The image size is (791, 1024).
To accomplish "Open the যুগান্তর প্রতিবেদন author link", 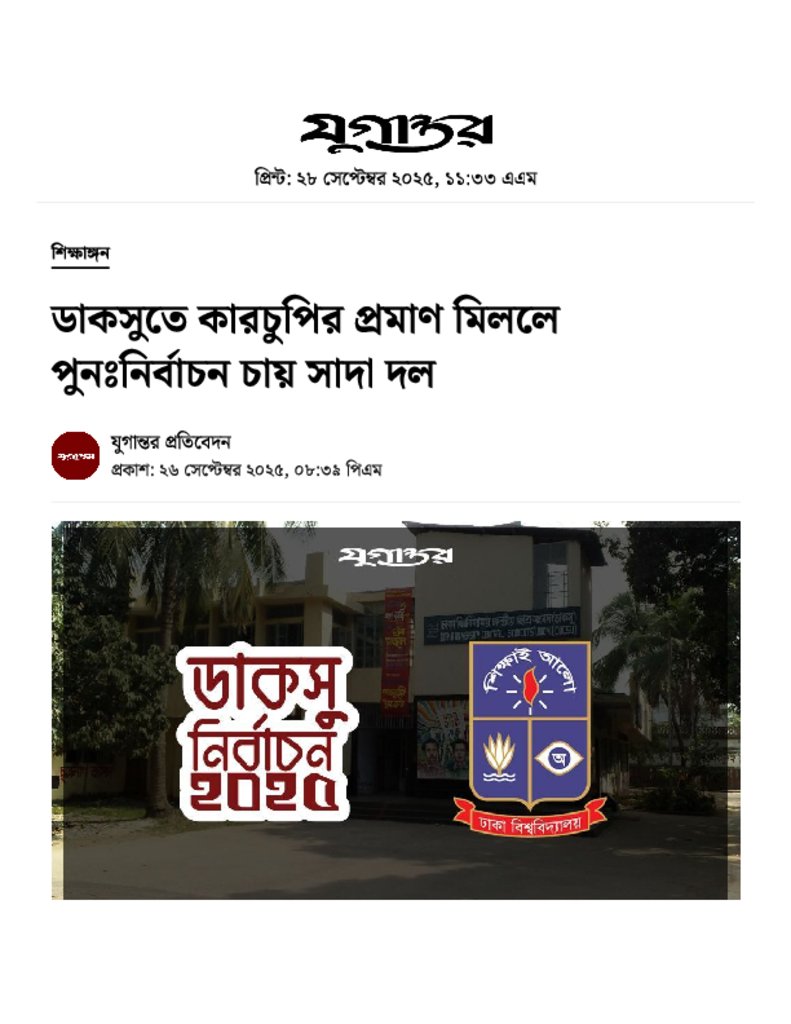I will (170, 442).
